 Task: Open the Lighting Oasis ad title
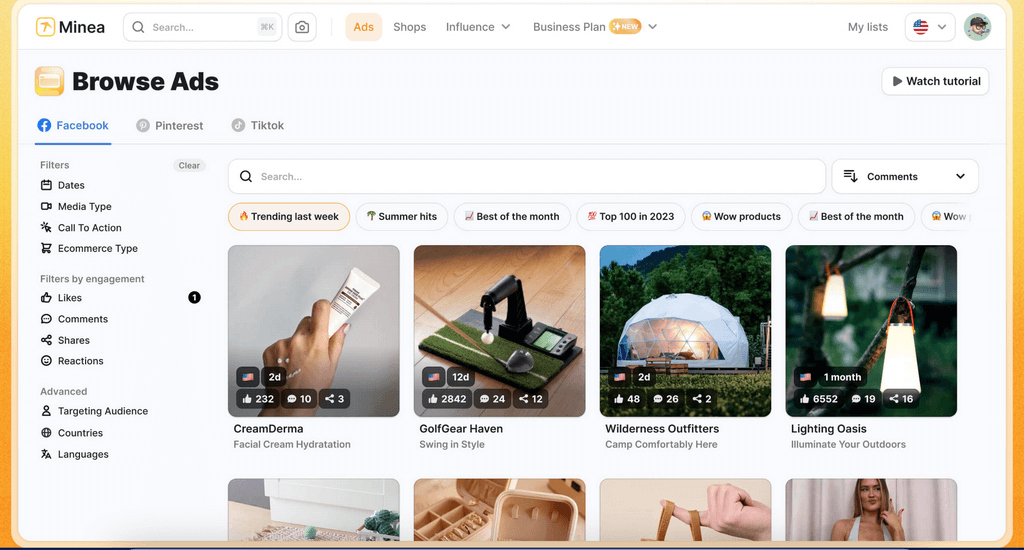[x=829, y=429]
